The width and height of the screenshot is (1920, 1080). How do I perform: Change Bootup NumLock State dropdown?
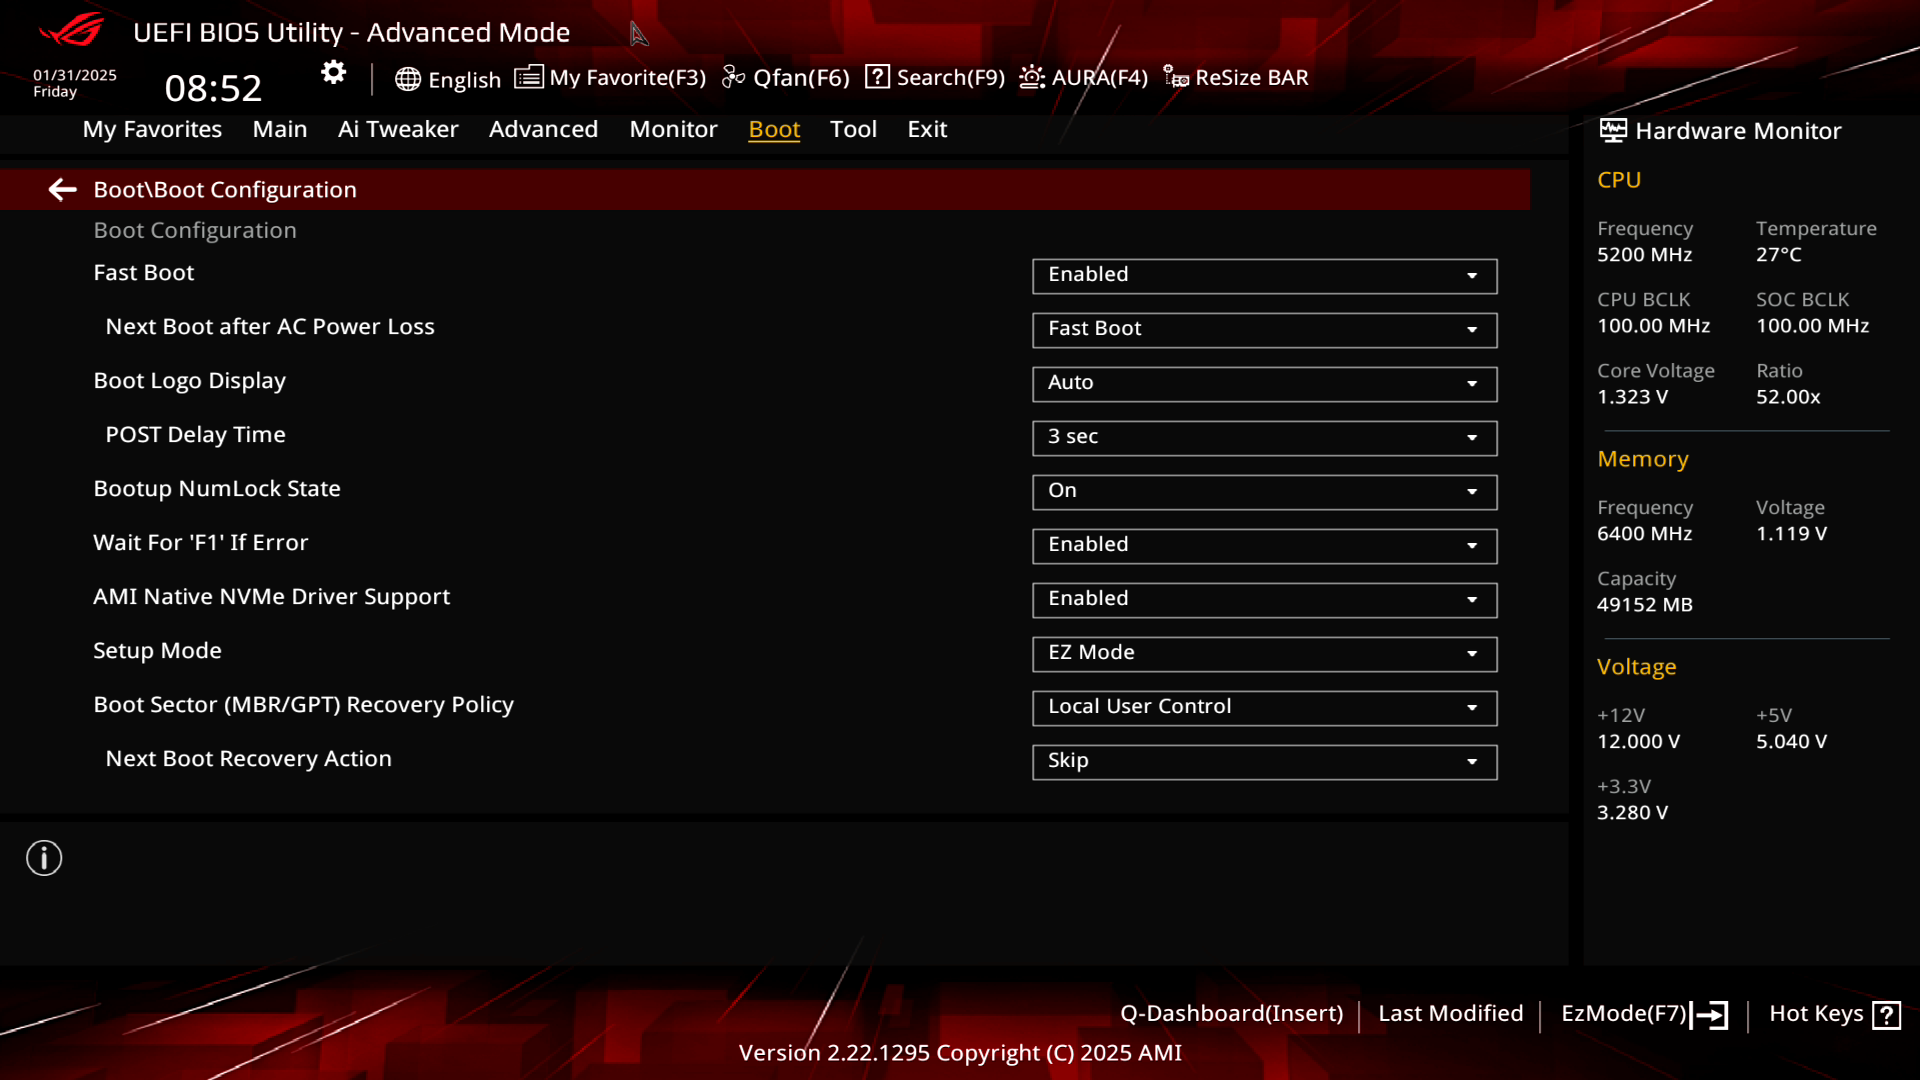pos(1264,492)
